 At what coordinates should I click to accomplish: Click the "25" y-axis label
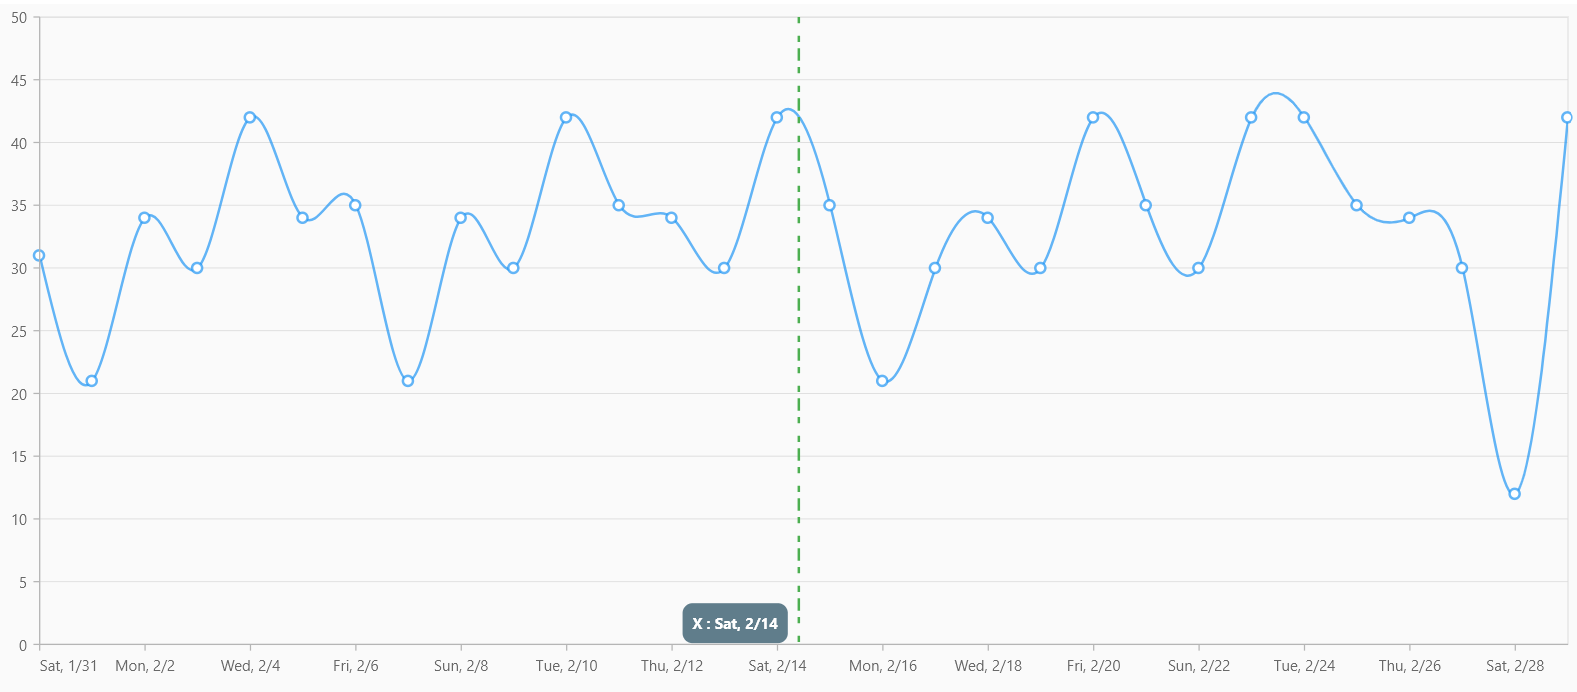19,331
